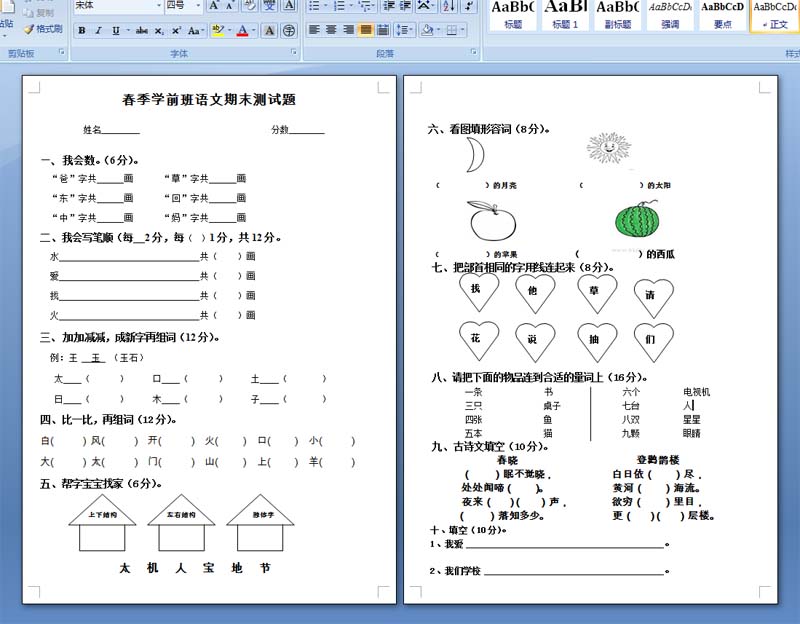This screenshot has width=800, height=624.
Task: Align text right in the paragraph group
Action: point(348,30)
